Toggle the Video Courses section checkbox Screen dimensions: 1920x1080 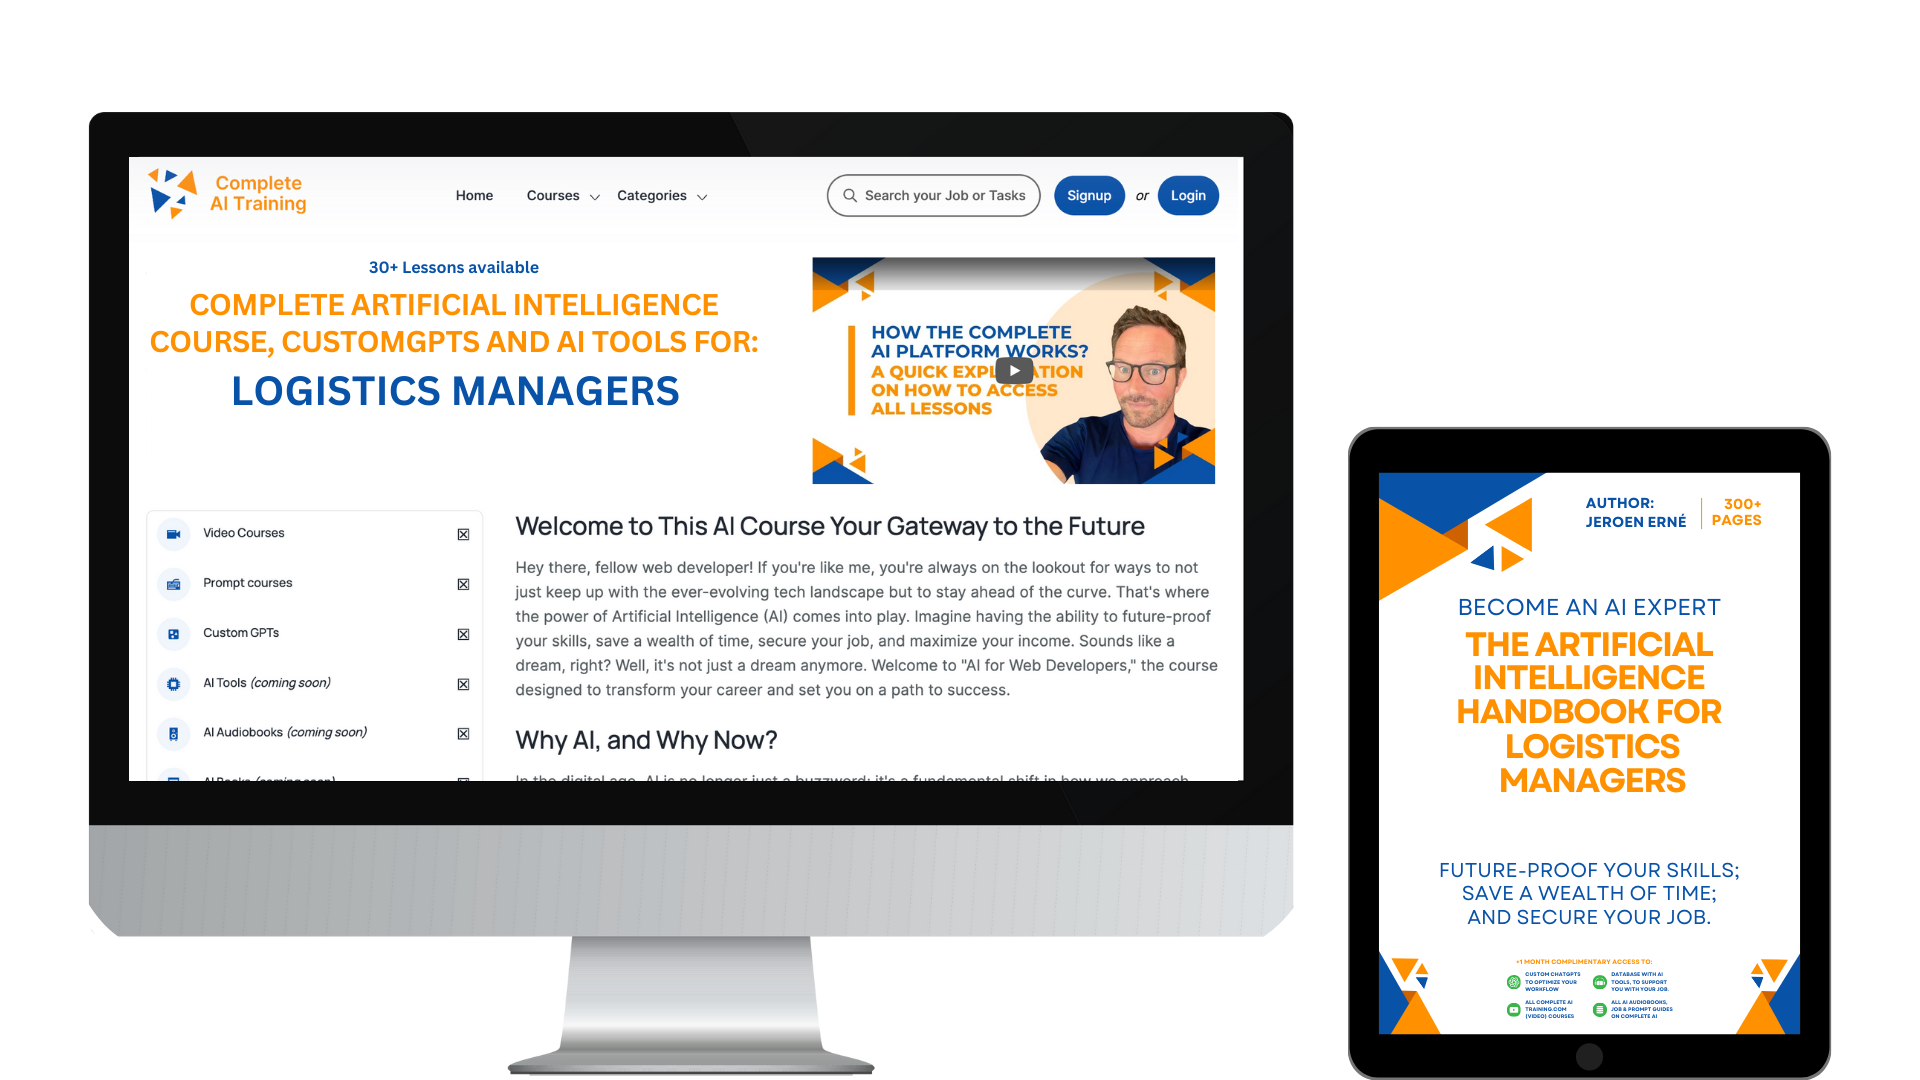click(462, 534)
